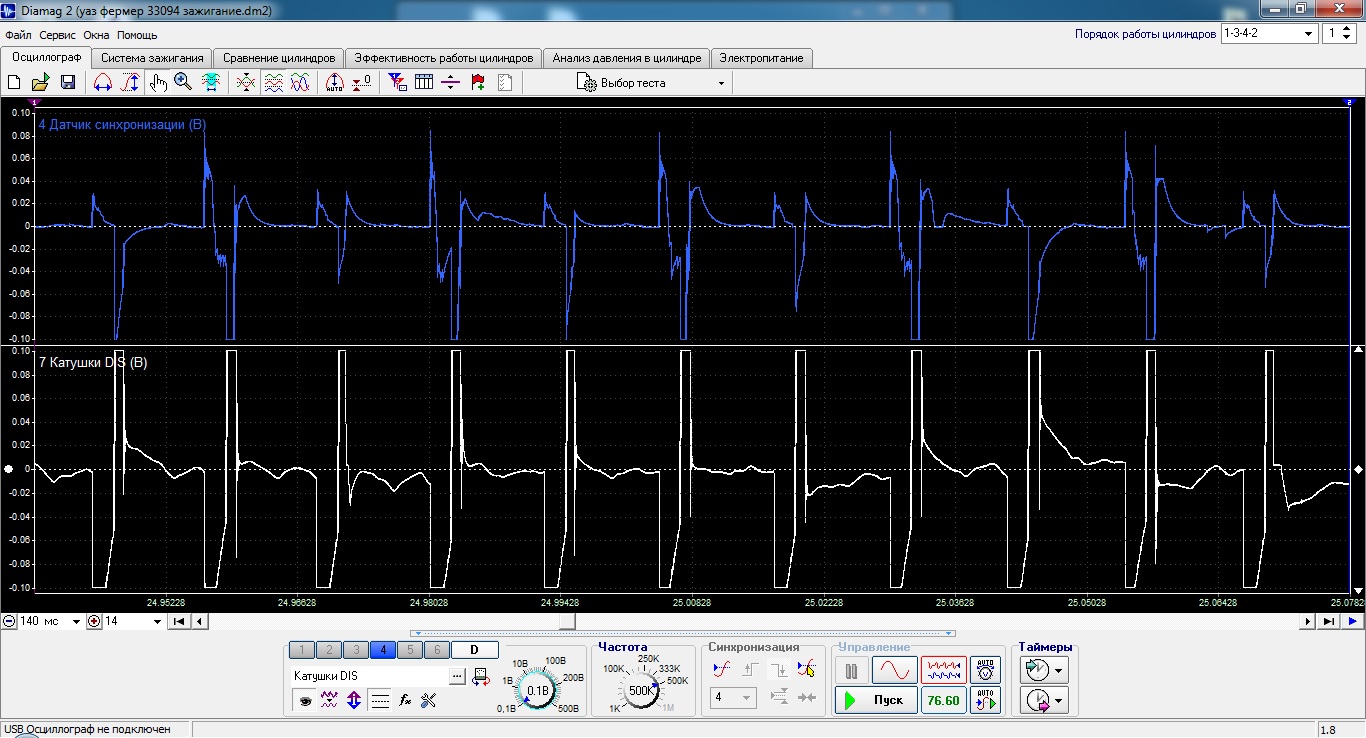
Task: Click the Пуск start button
Action: pyautogui.click(x=876, y=700)
